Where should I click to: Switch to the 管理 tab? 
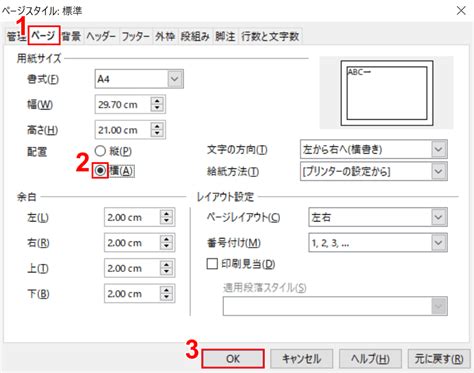[x=16, y=36]
